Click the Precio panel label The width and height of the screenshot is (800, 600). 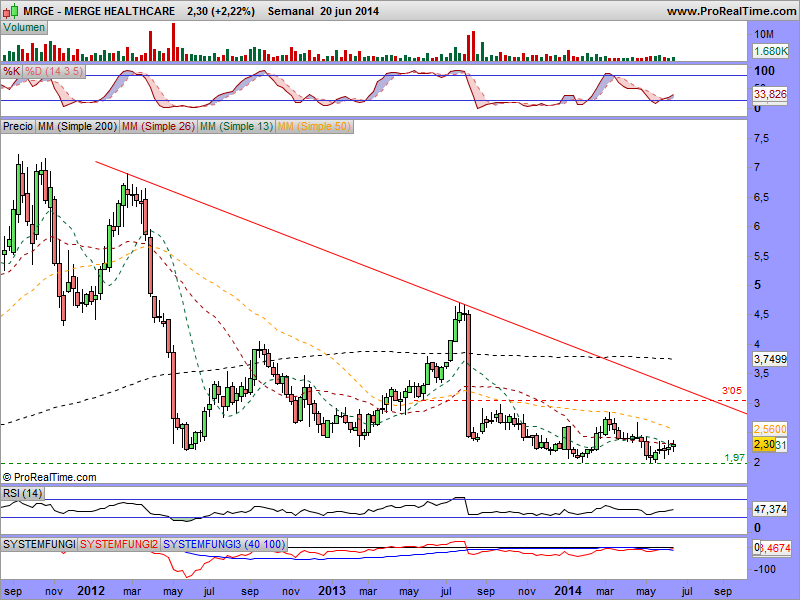tap(18, 126)
